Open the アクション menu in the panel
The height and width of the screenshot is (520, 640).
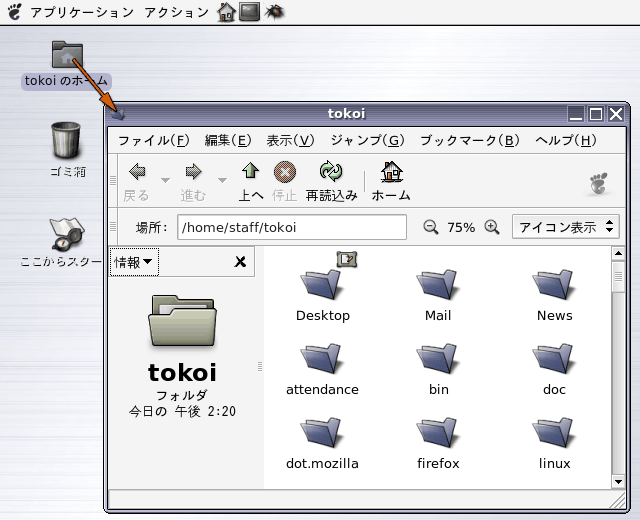pos(176,12)
